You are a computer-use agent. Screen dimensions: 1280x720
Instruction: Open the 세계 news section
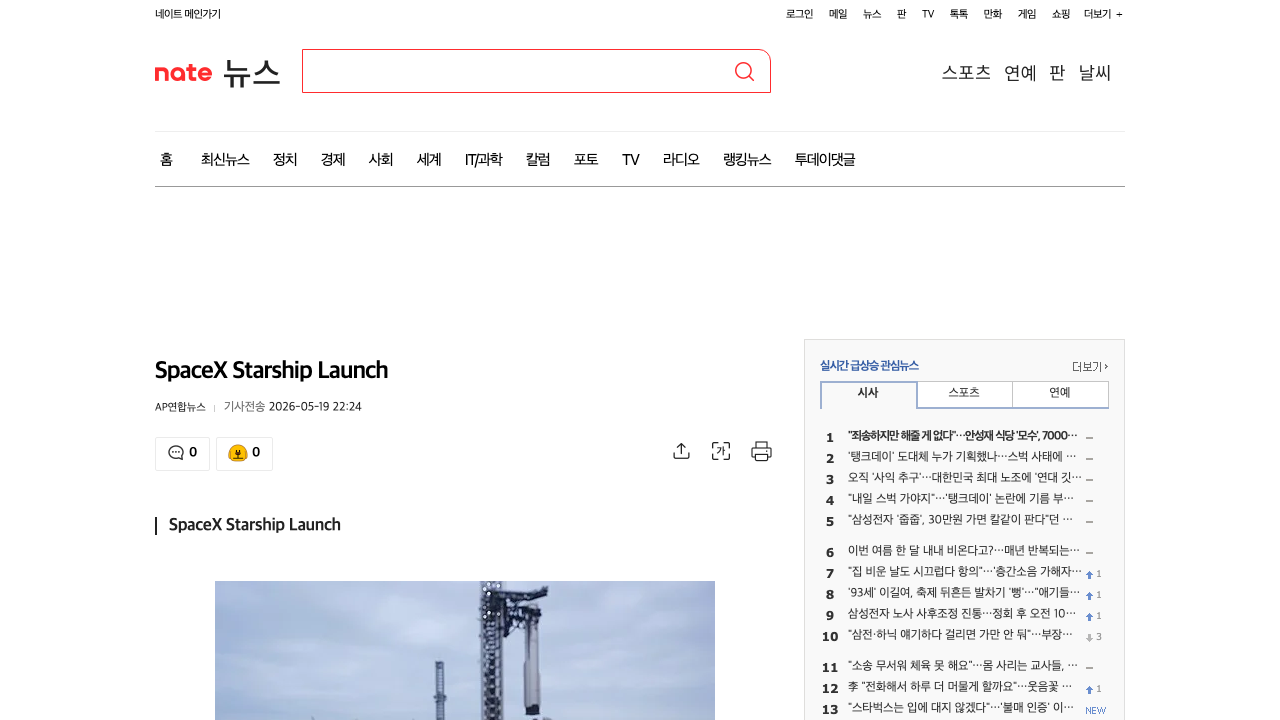429,159
